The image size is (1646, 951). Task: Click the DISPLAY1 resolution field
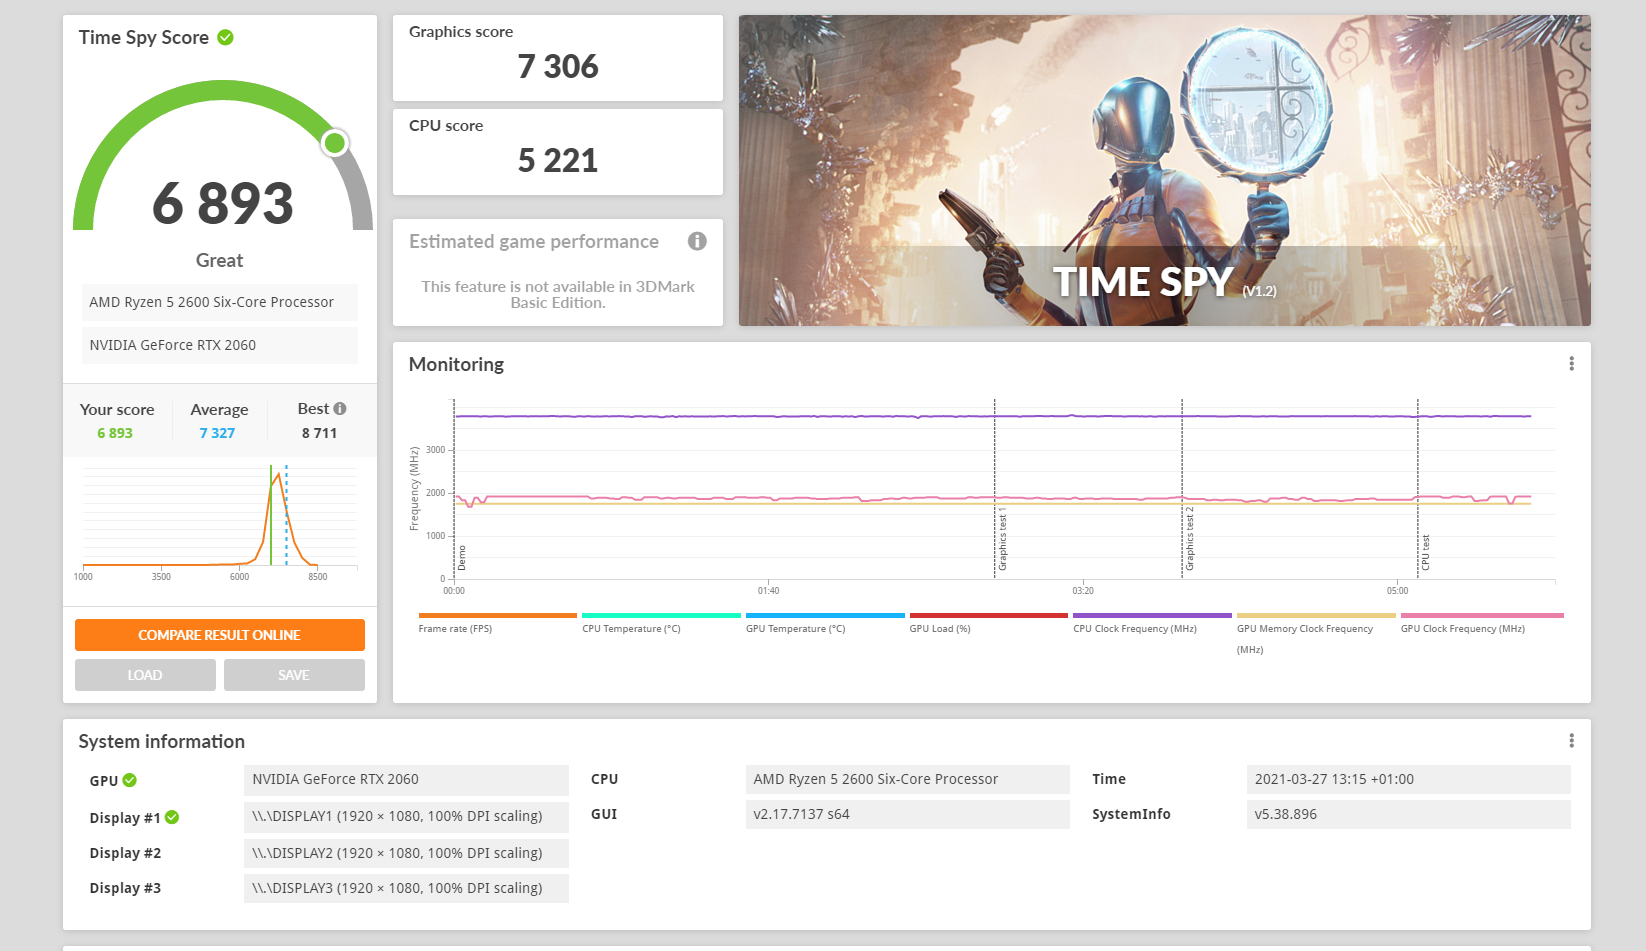click(406, 817)
